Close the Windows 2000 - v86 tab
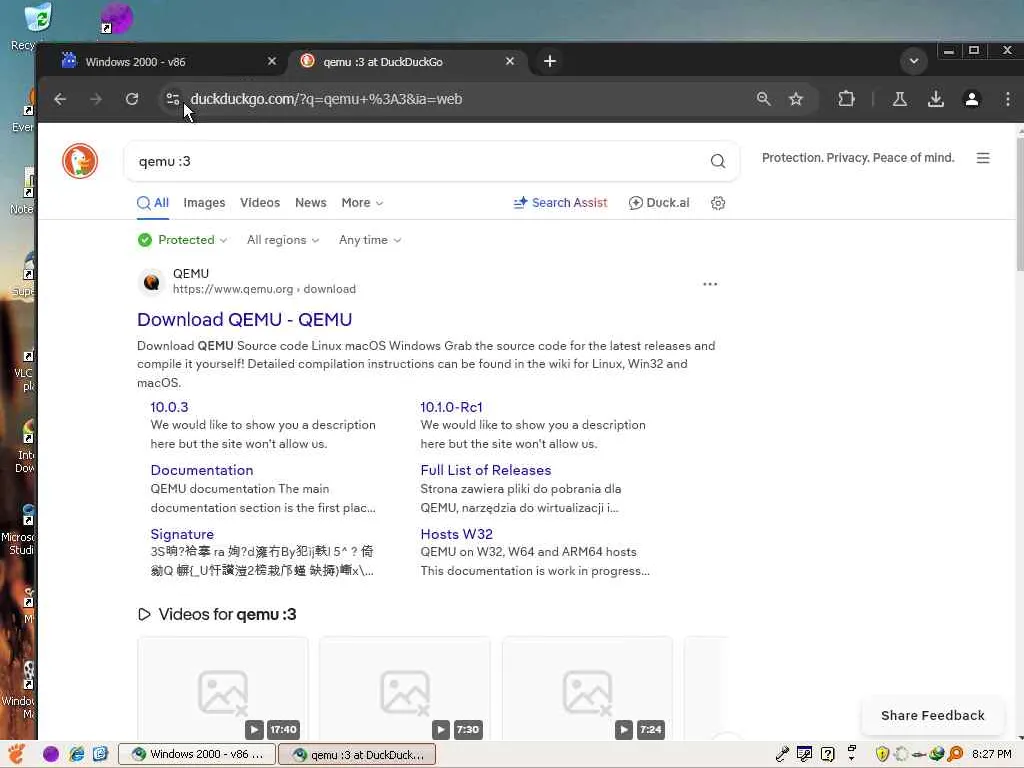 click(272, 61)
